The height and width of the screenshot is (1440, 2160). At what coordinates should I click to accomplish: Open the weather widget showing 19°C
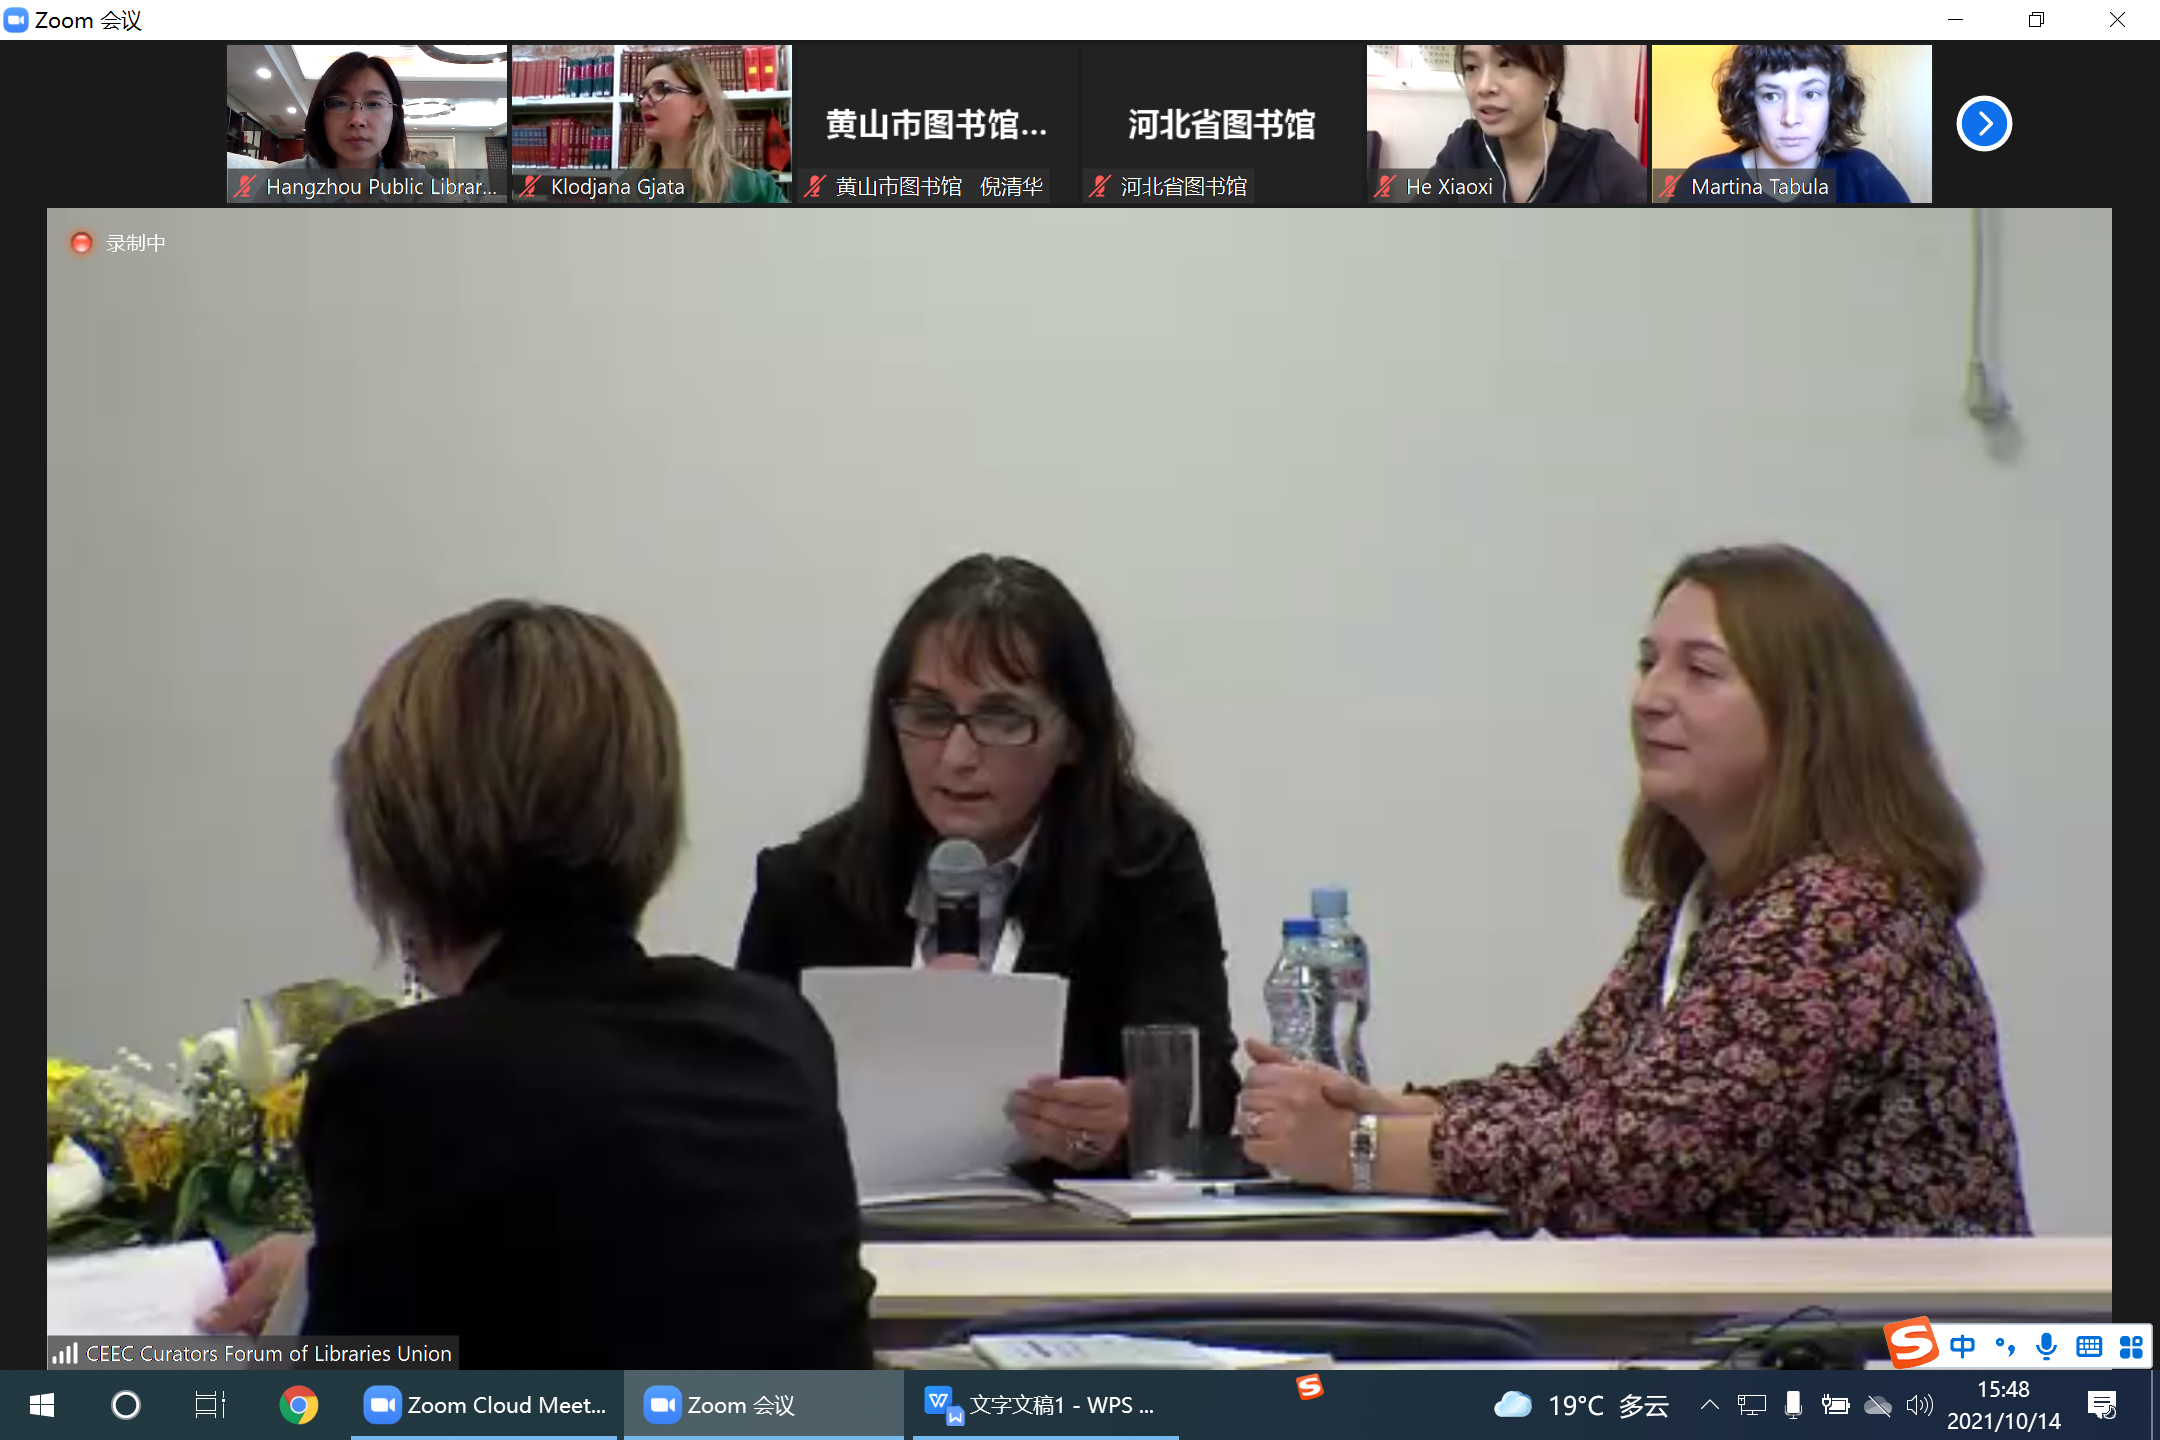(x=1581, y=1405)
